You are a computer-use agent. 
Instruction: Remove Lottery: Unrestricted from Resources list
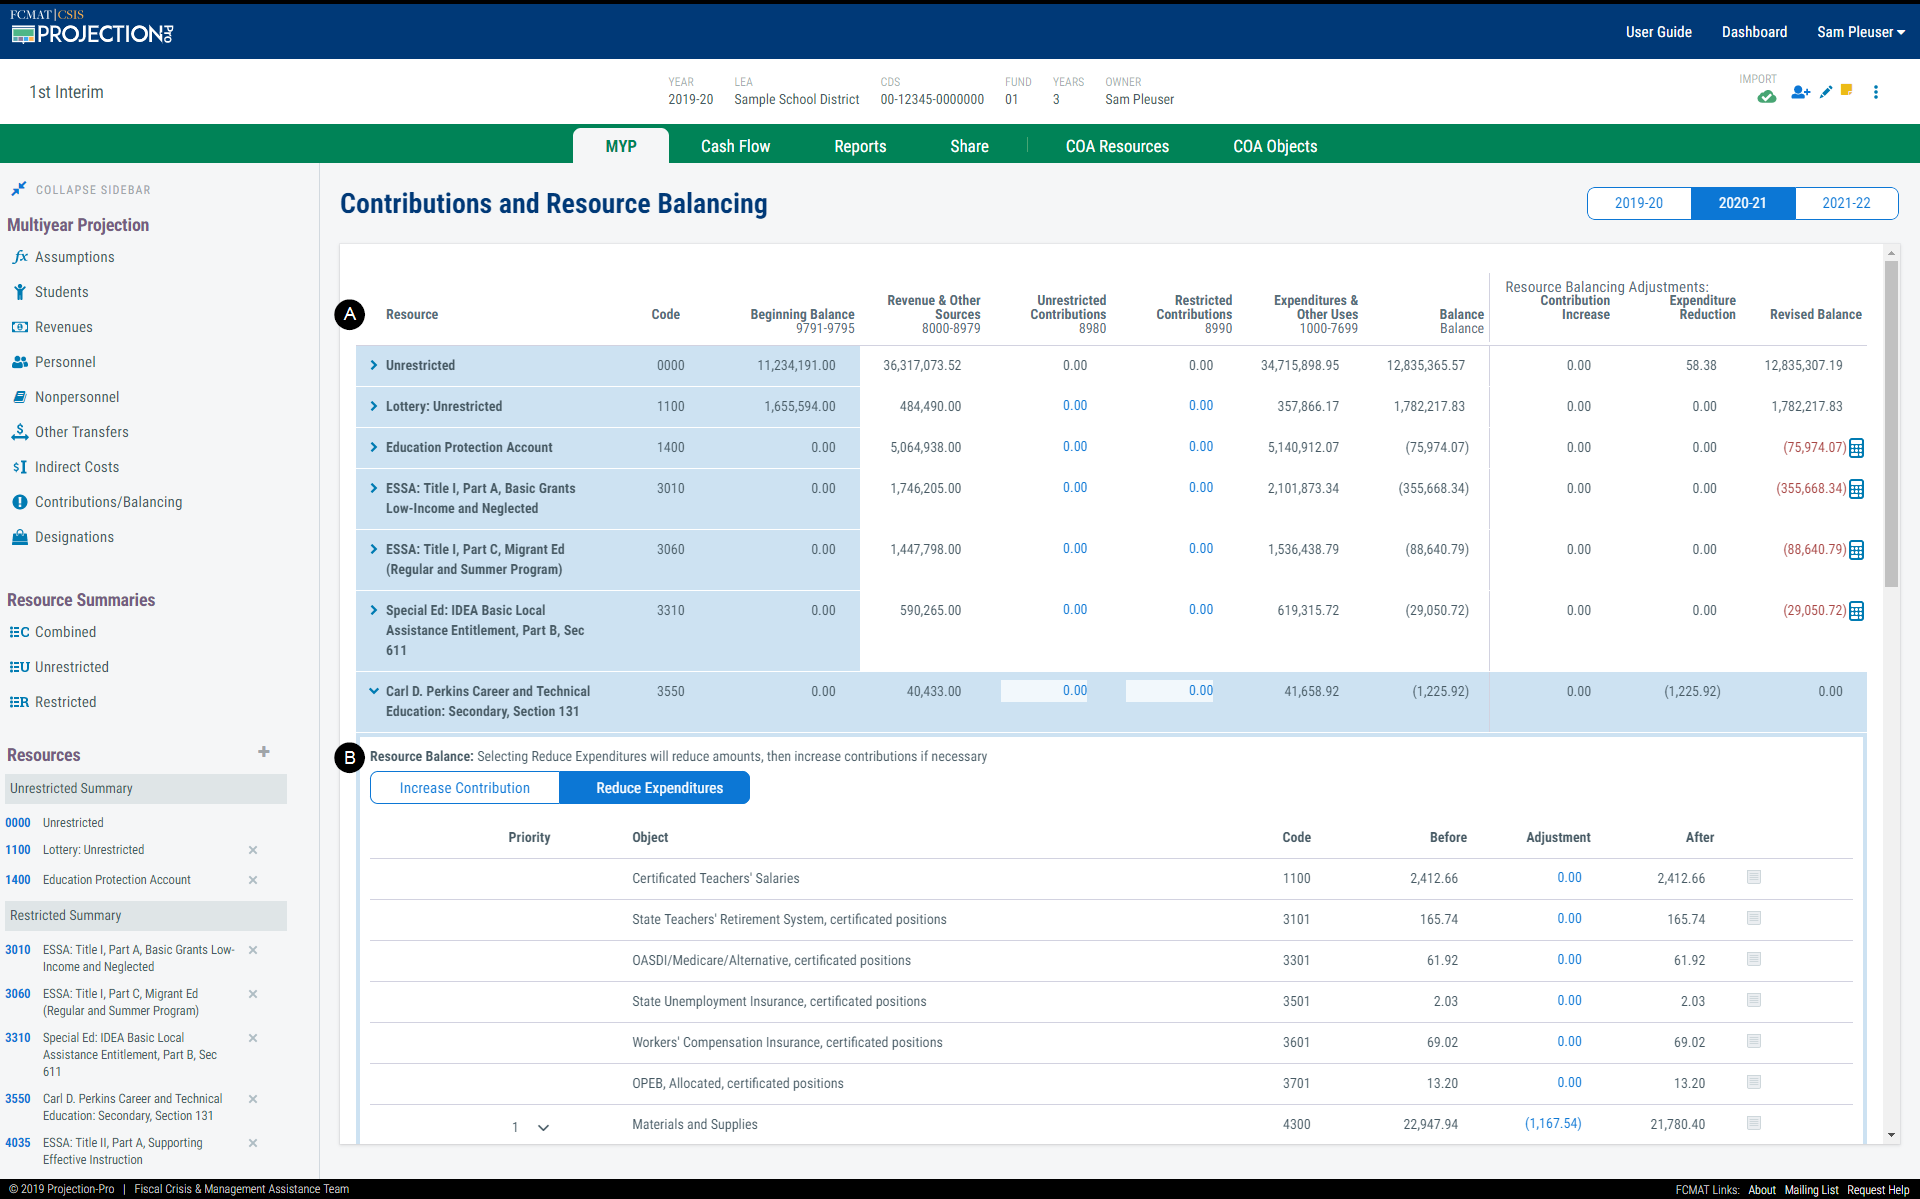(253, 850)
